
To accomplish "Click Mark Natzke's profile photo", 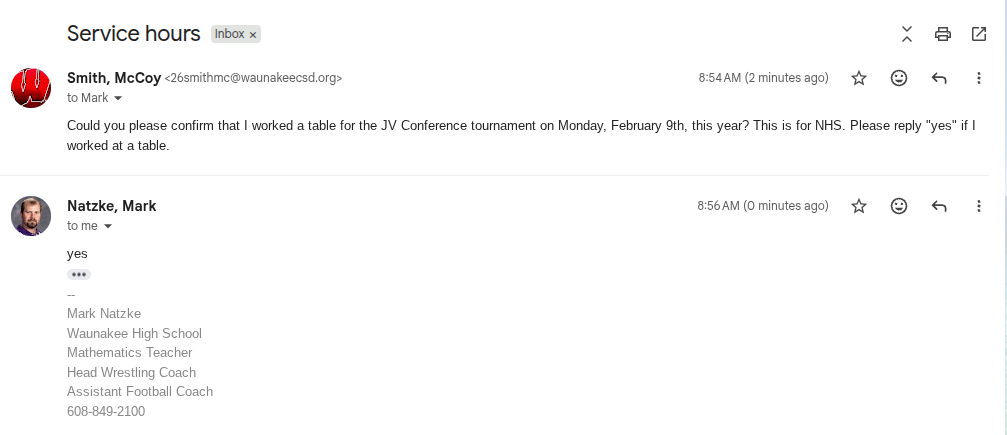I will [x=31, y=215].
